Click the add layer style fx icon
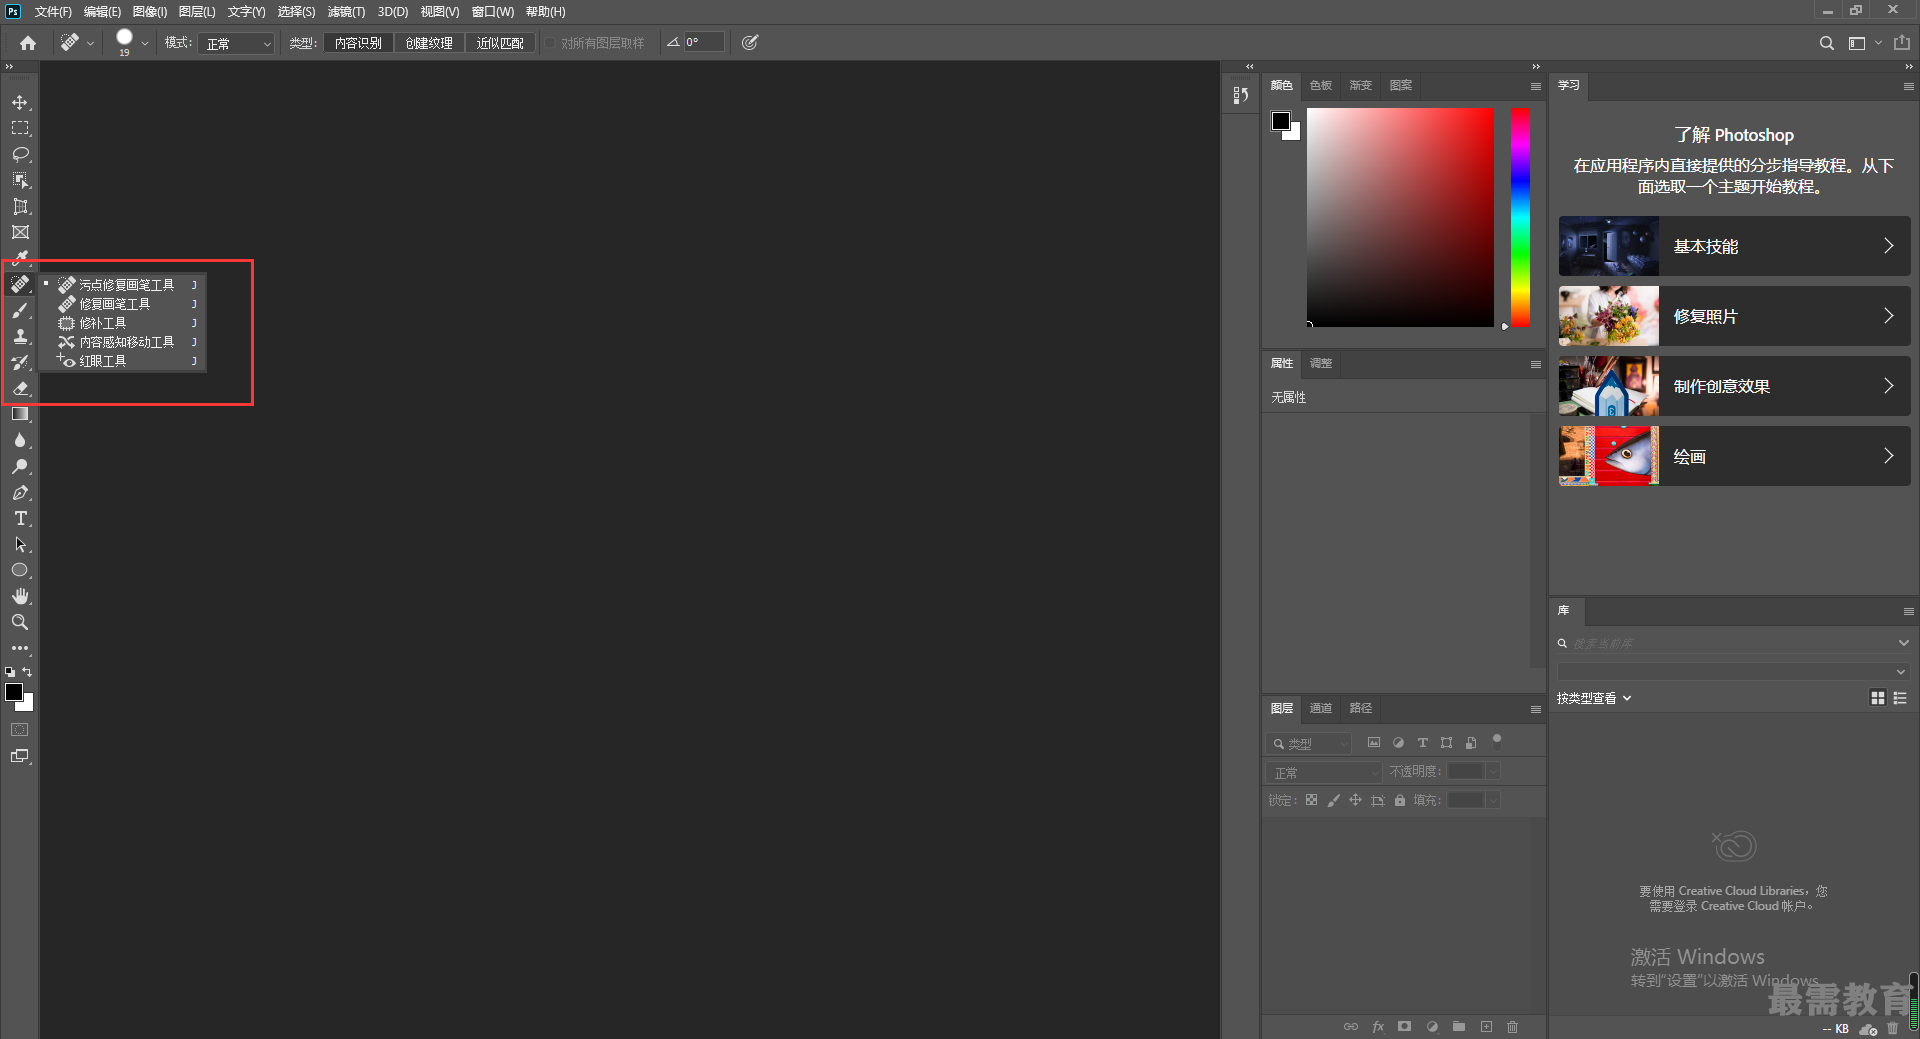This screenshot has height=1039, width=1920. [1378, 1026]
